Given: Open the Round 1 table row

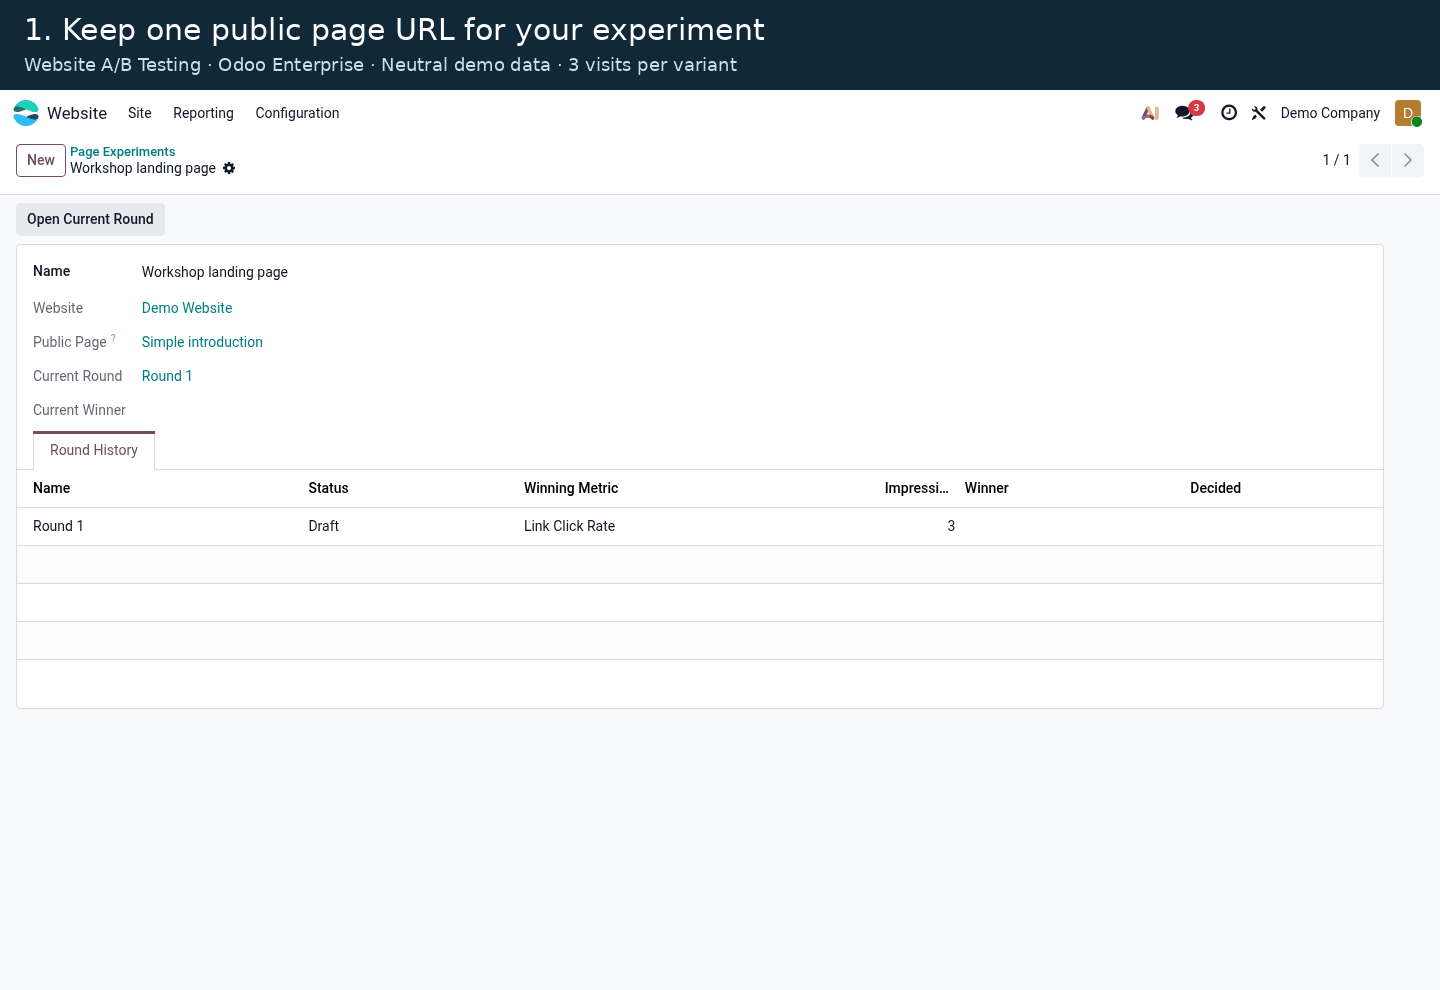Looking at the screenshot, I should (x=700, y=526).
